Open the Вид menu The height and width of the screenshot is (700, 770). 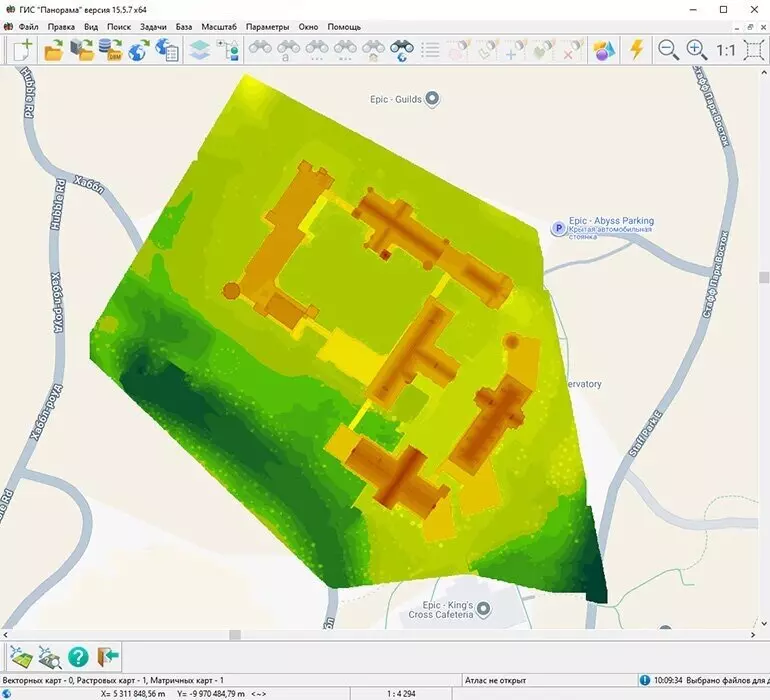click(x=91, y=27)
